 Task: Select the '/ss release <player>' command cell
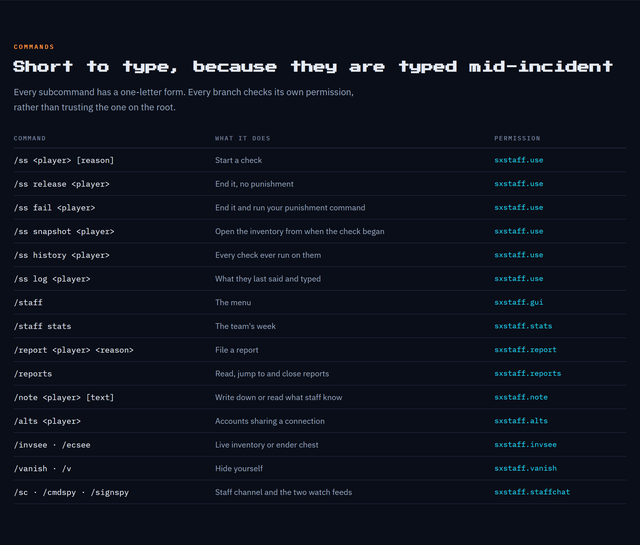pyautogui.click(x=61, y=184)
